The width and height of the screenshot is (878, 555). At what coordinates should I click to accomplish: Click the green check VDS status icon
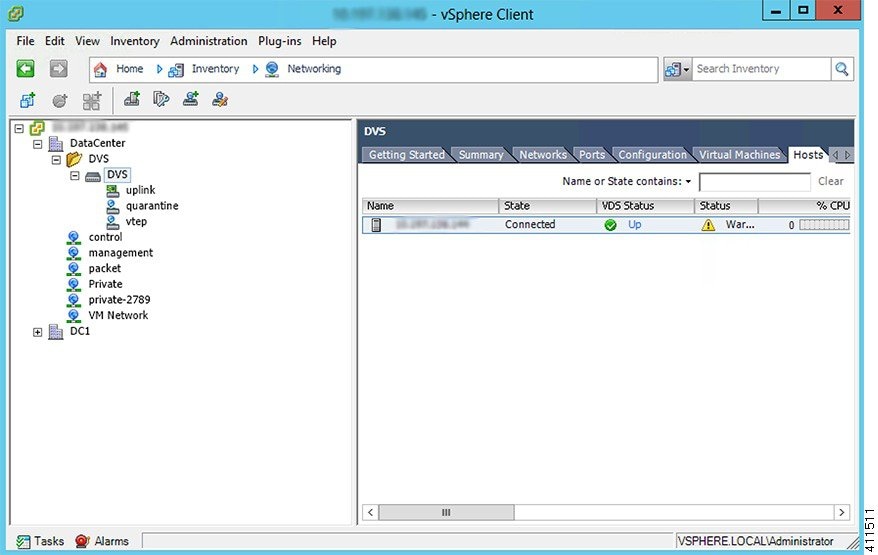(610, 225)
